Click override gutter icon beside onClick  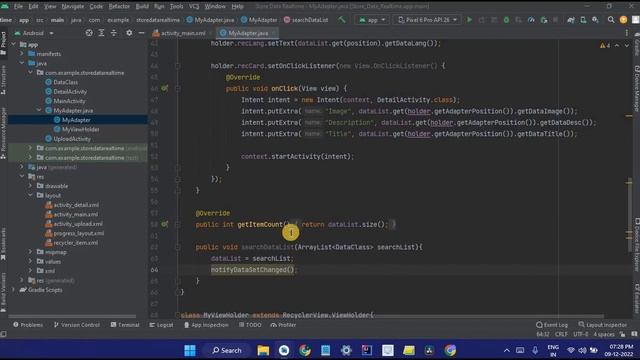(x=164, y=88)
